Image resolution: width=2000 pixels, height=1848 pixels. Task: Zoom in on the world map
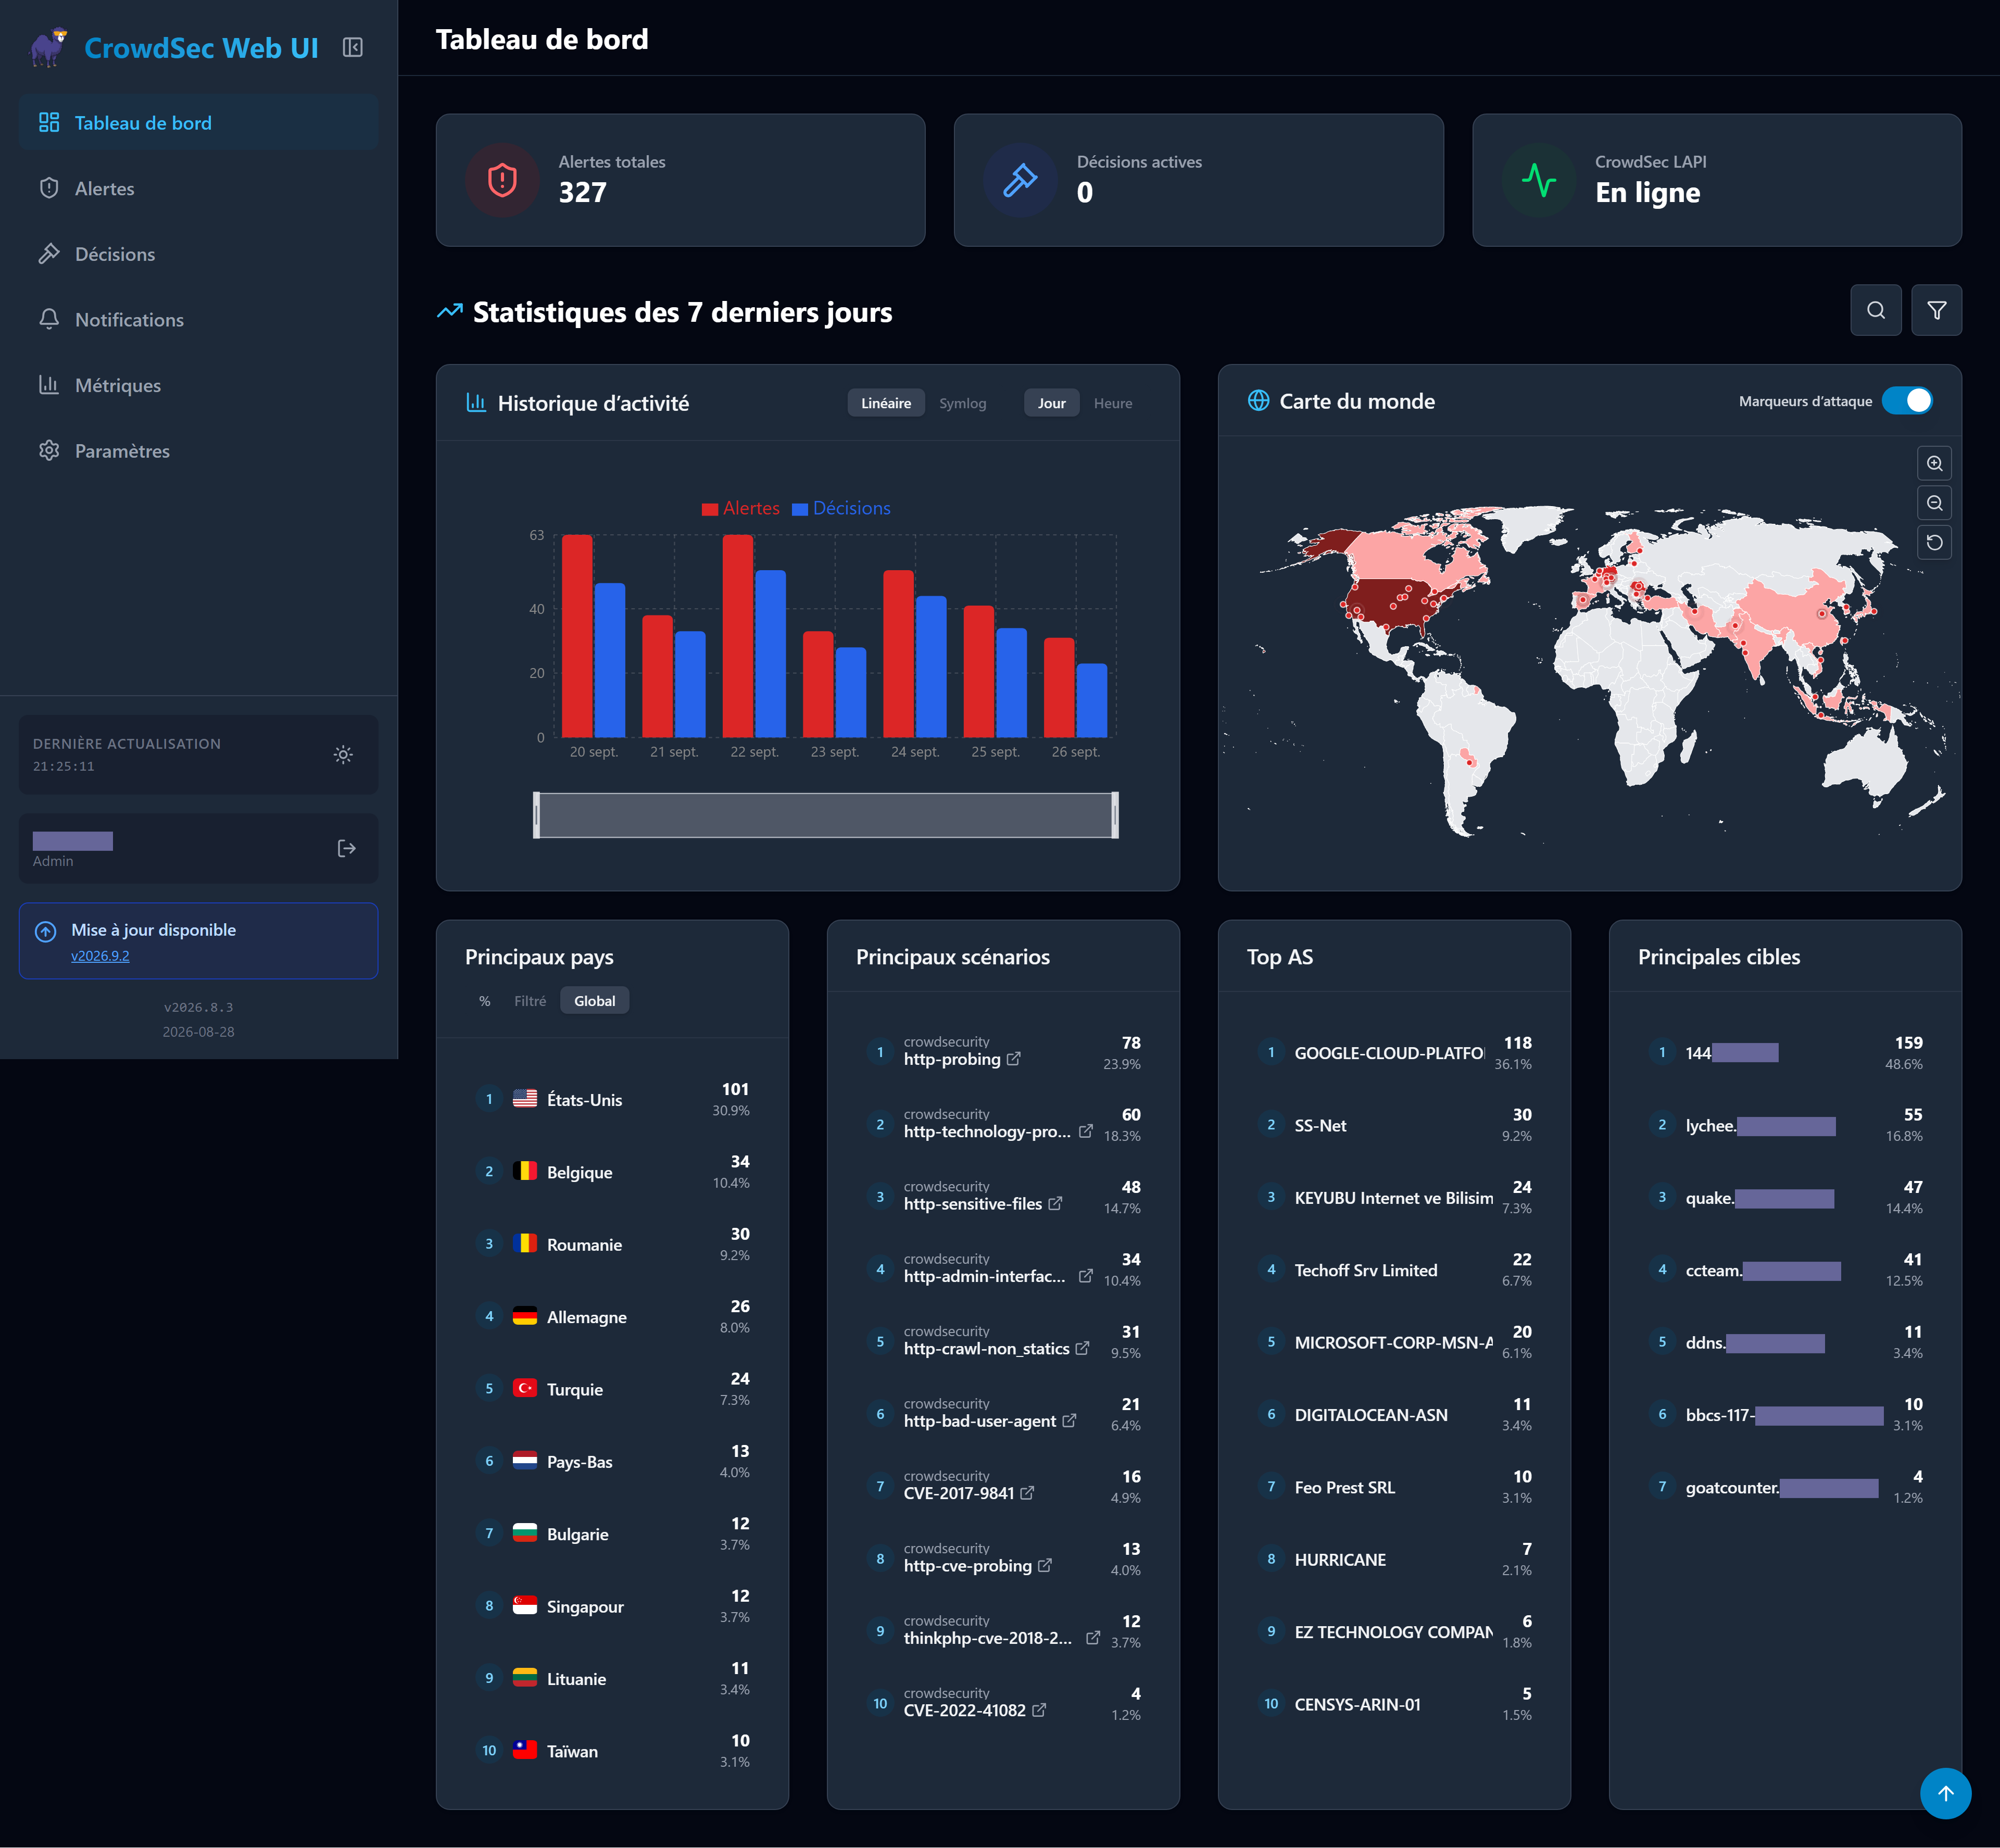click(1934, 464)
